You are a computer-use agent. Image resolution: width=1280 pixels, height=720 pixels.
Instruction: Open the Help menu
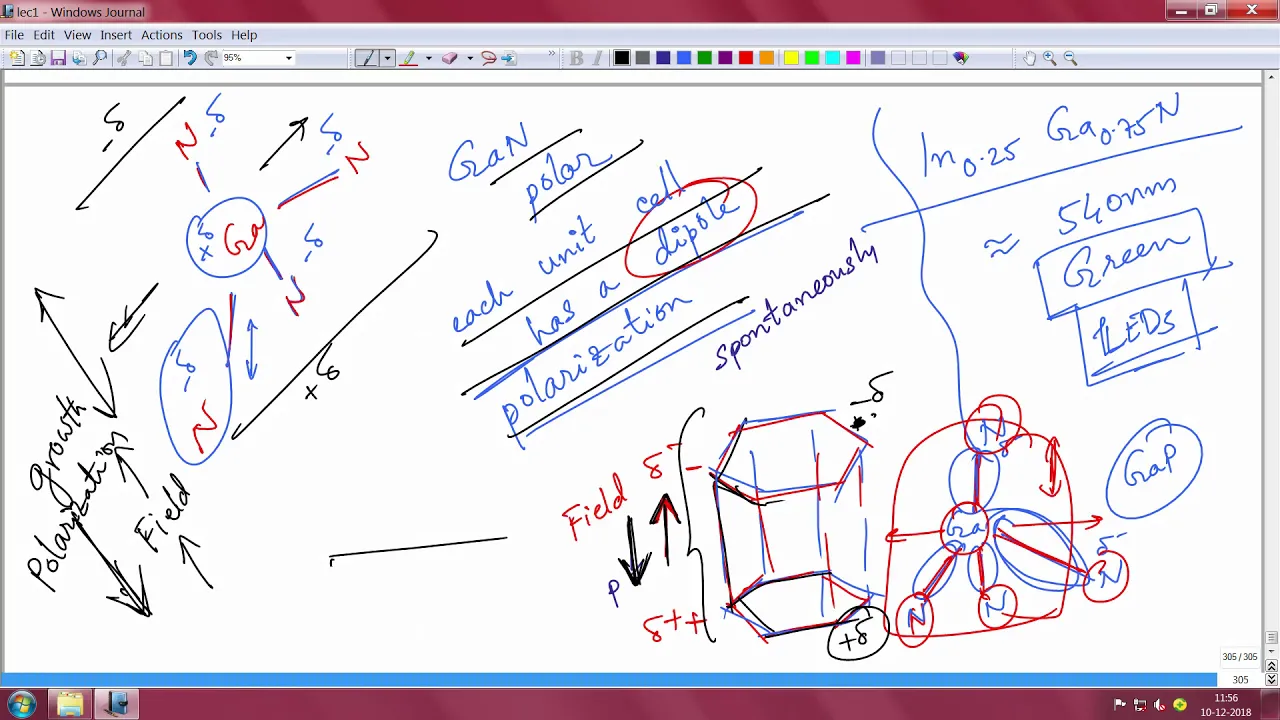(x=244, y=34)
